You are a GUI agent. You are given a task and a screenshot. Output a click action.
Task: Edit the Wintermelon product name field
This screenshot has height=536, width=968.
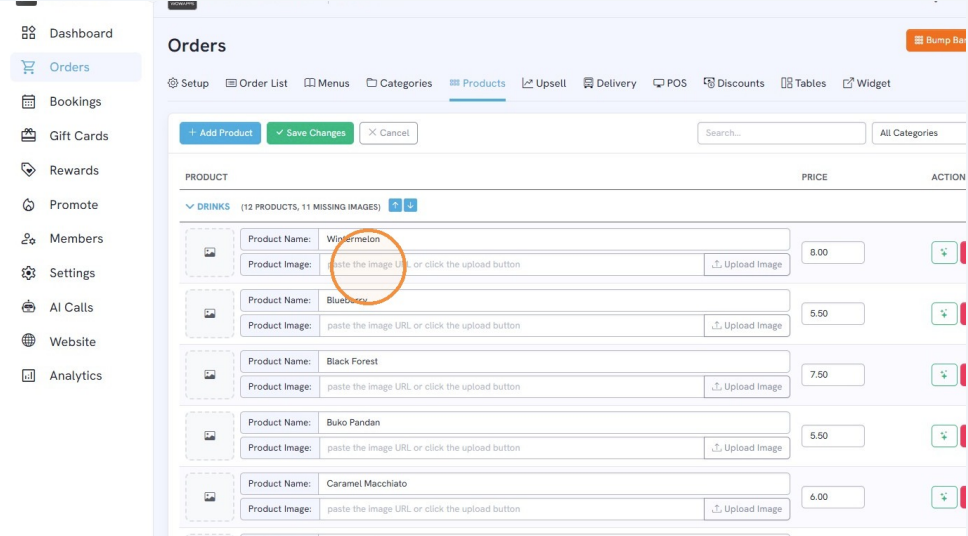point(554,239)
